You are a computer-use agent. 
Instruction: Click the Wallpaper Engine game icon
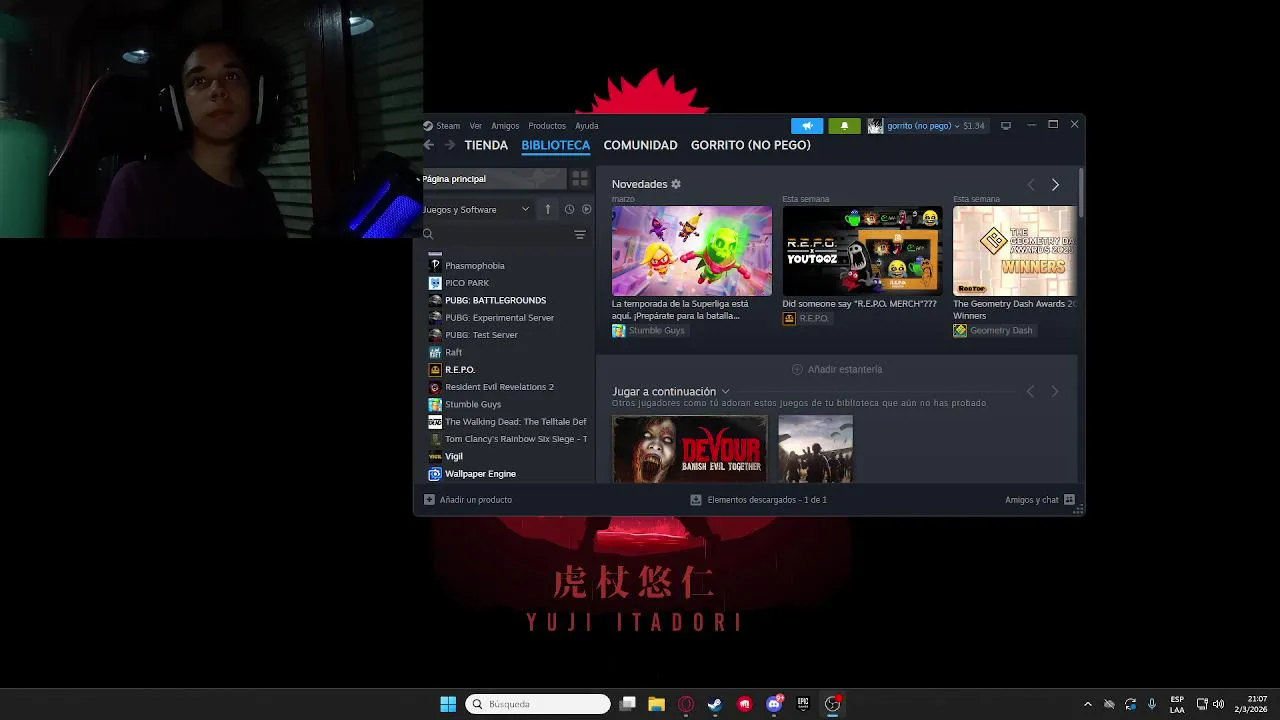click(x=435, y=474)
